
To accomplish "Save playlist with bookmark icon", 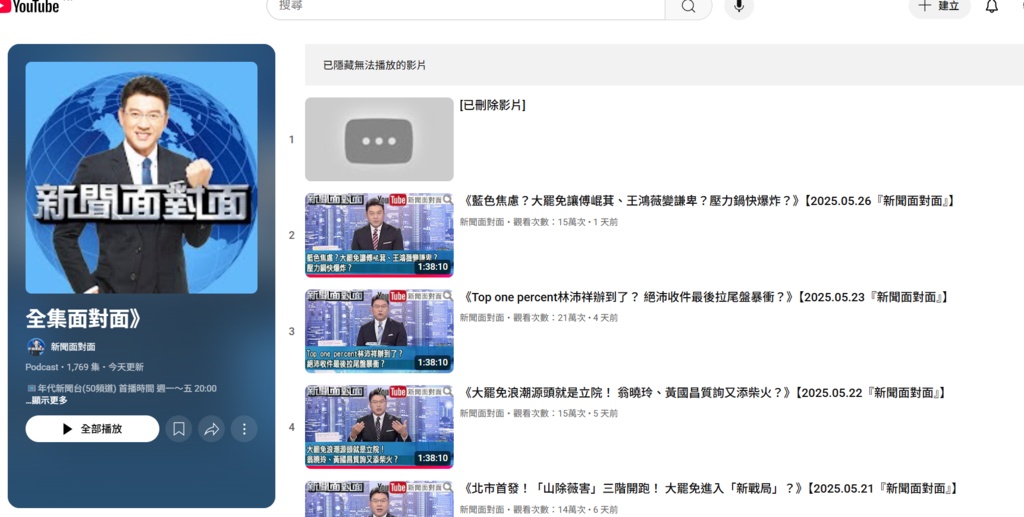I will [x=178, y=429].
